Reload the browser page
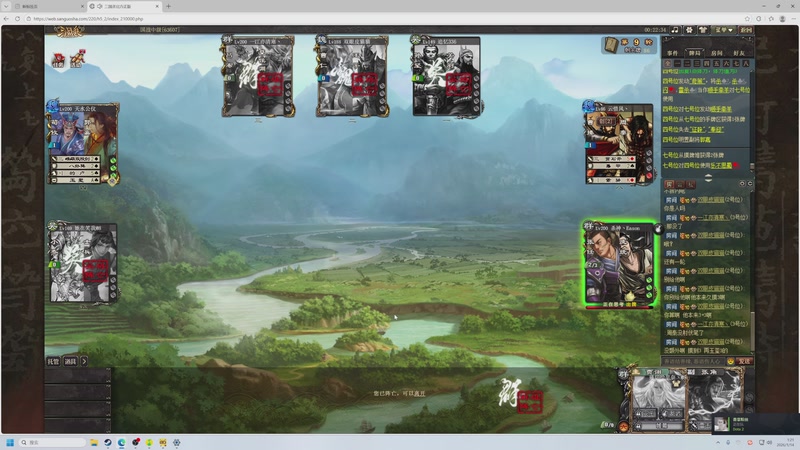Image resolution: width=800 pixels, height=450 pixels. (x=17, y=18)
